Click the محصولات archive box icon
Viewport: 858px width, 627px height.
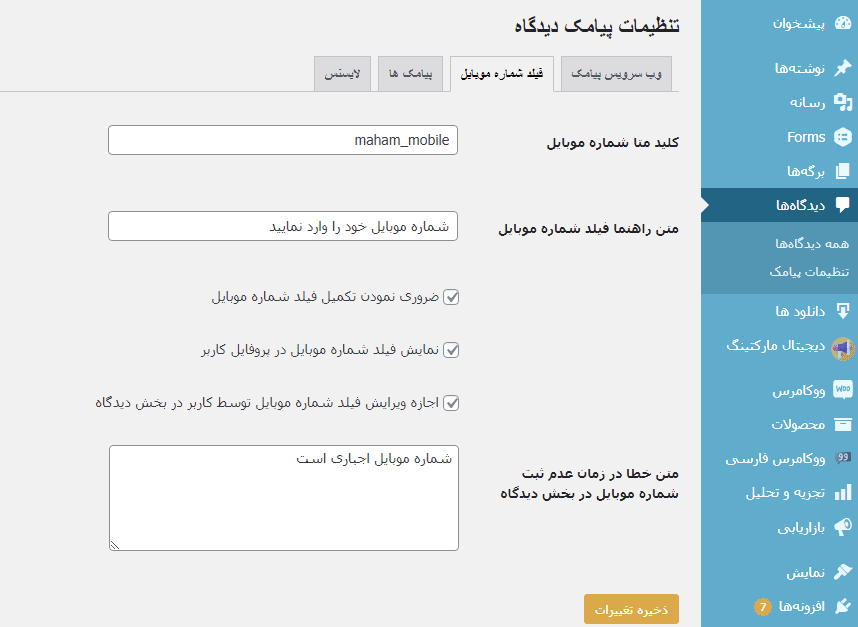pyautogui.click(x=843, y=425)
